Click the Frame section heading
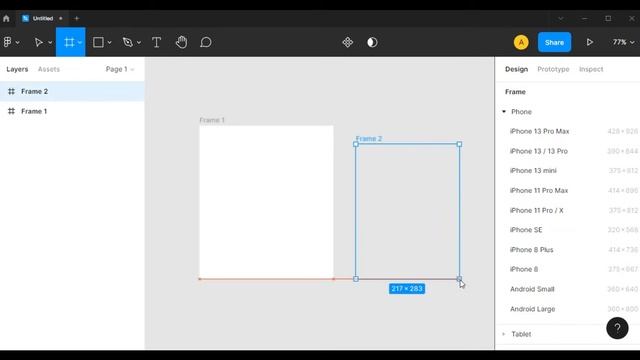Image resolution: width=640 pixels, height=360 pixels. pyautogui.click(x=515, y=92)
